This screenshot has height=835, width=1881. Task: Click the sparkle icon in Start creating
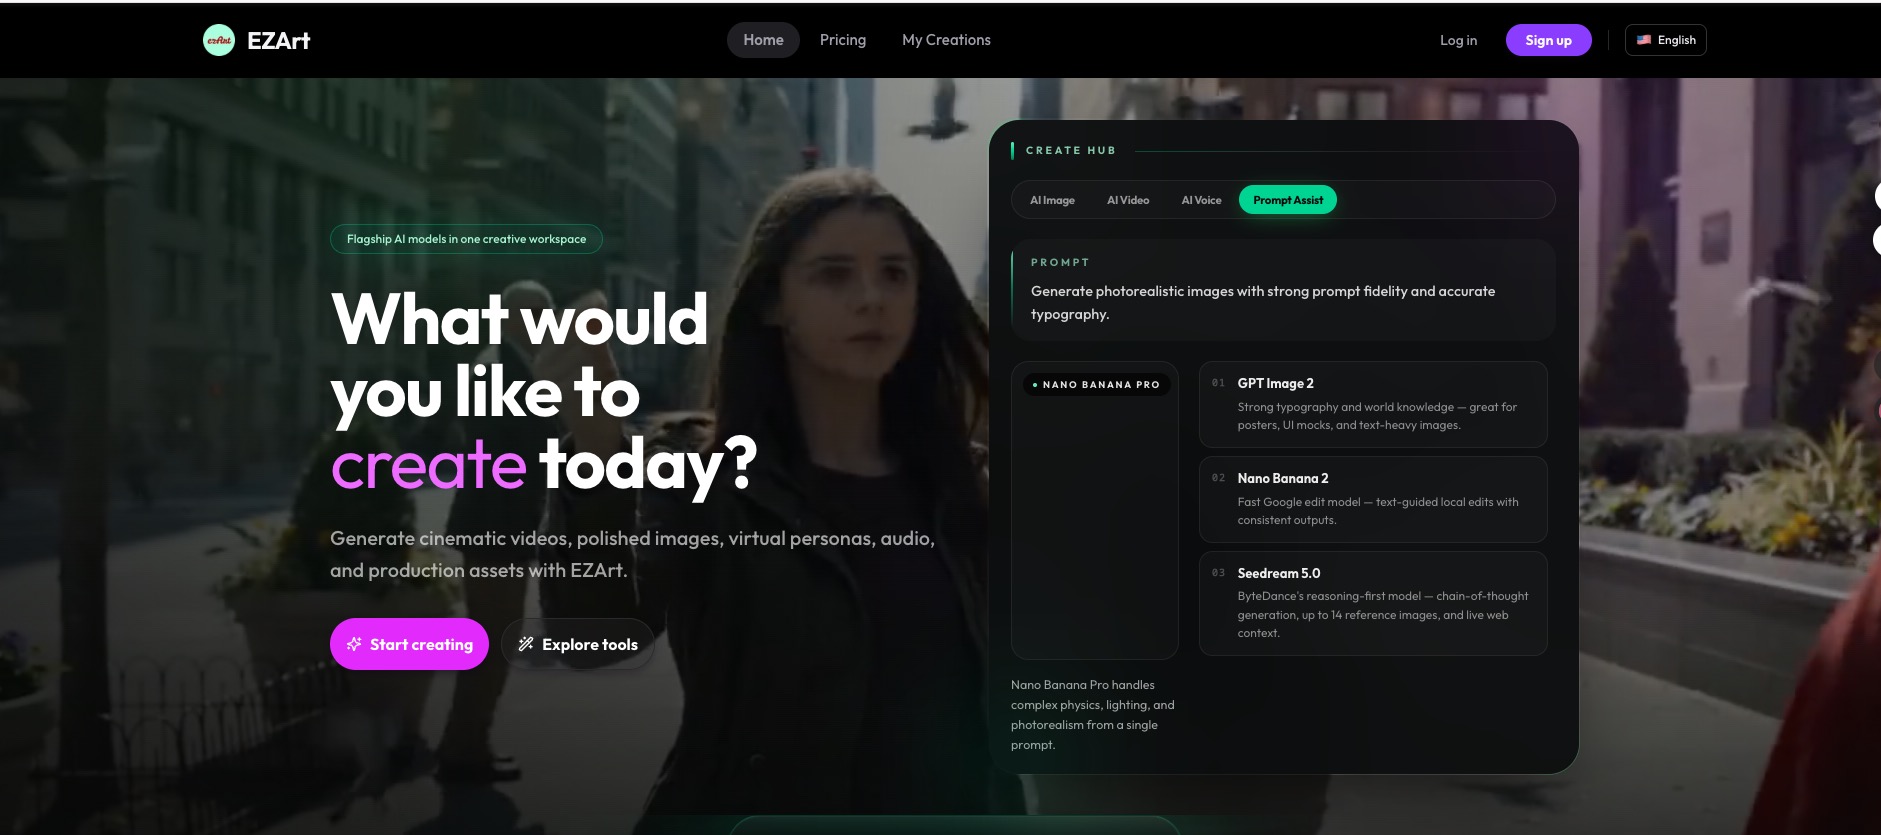[x=354, y=645]
